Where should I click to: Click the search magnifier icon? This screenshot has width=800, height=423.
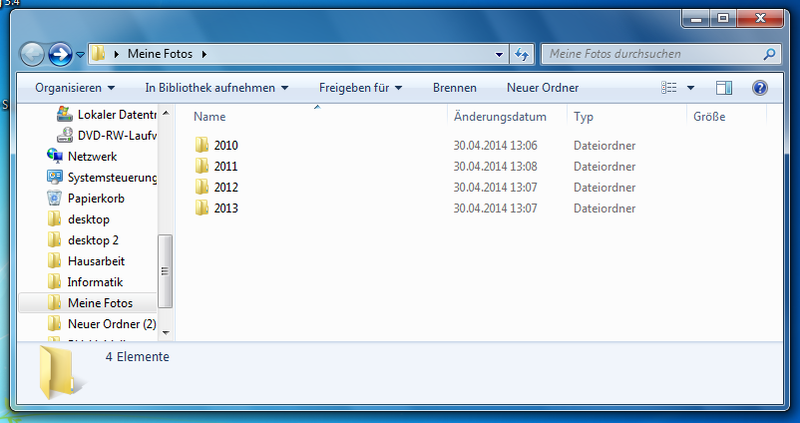pyautogui.click(x=770, y=54)
